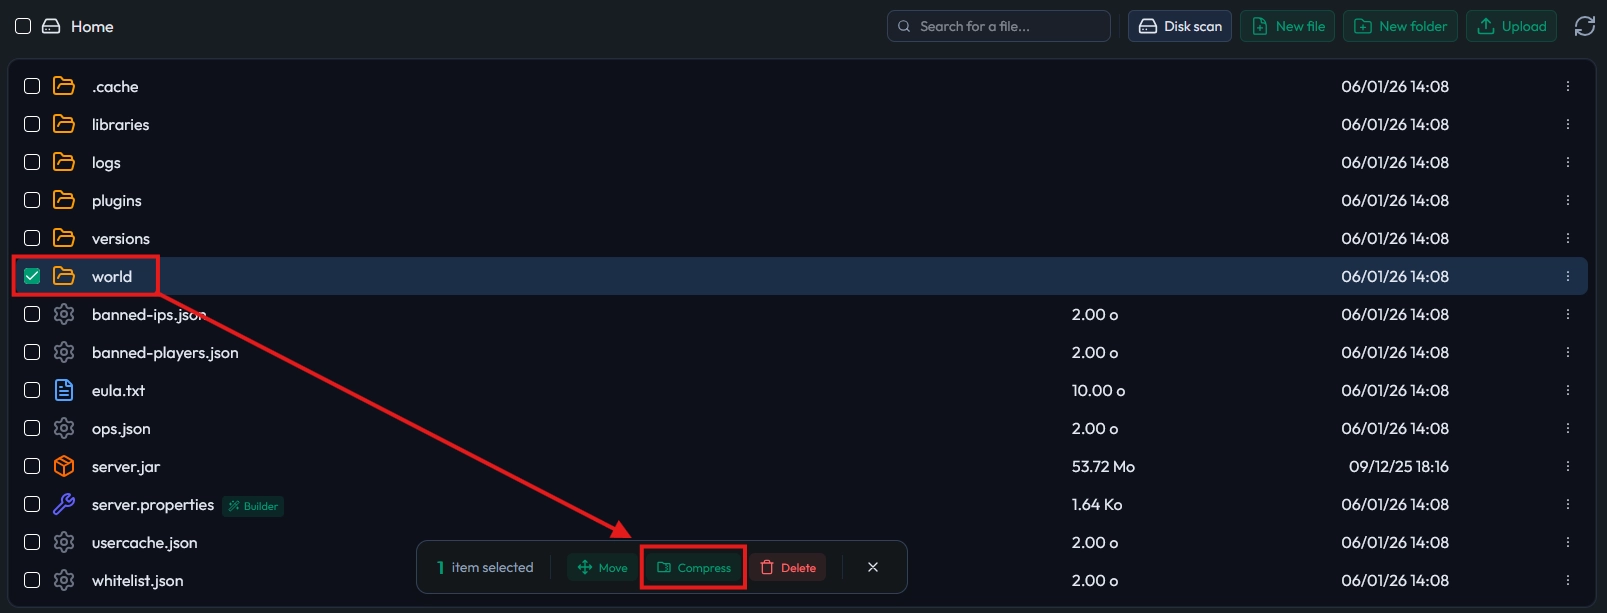Open the options menu for server.jar row

click(x=1567, y=466)
